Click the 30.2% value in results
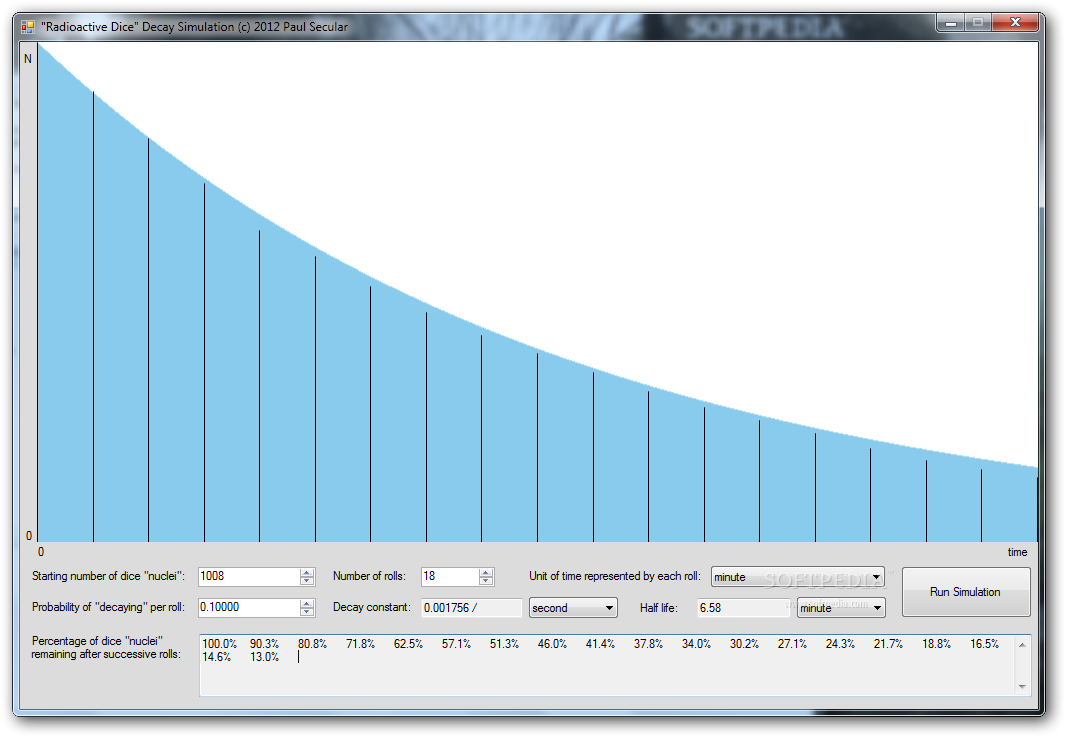This screenshot has height=737, width=1066. (744, 644)
